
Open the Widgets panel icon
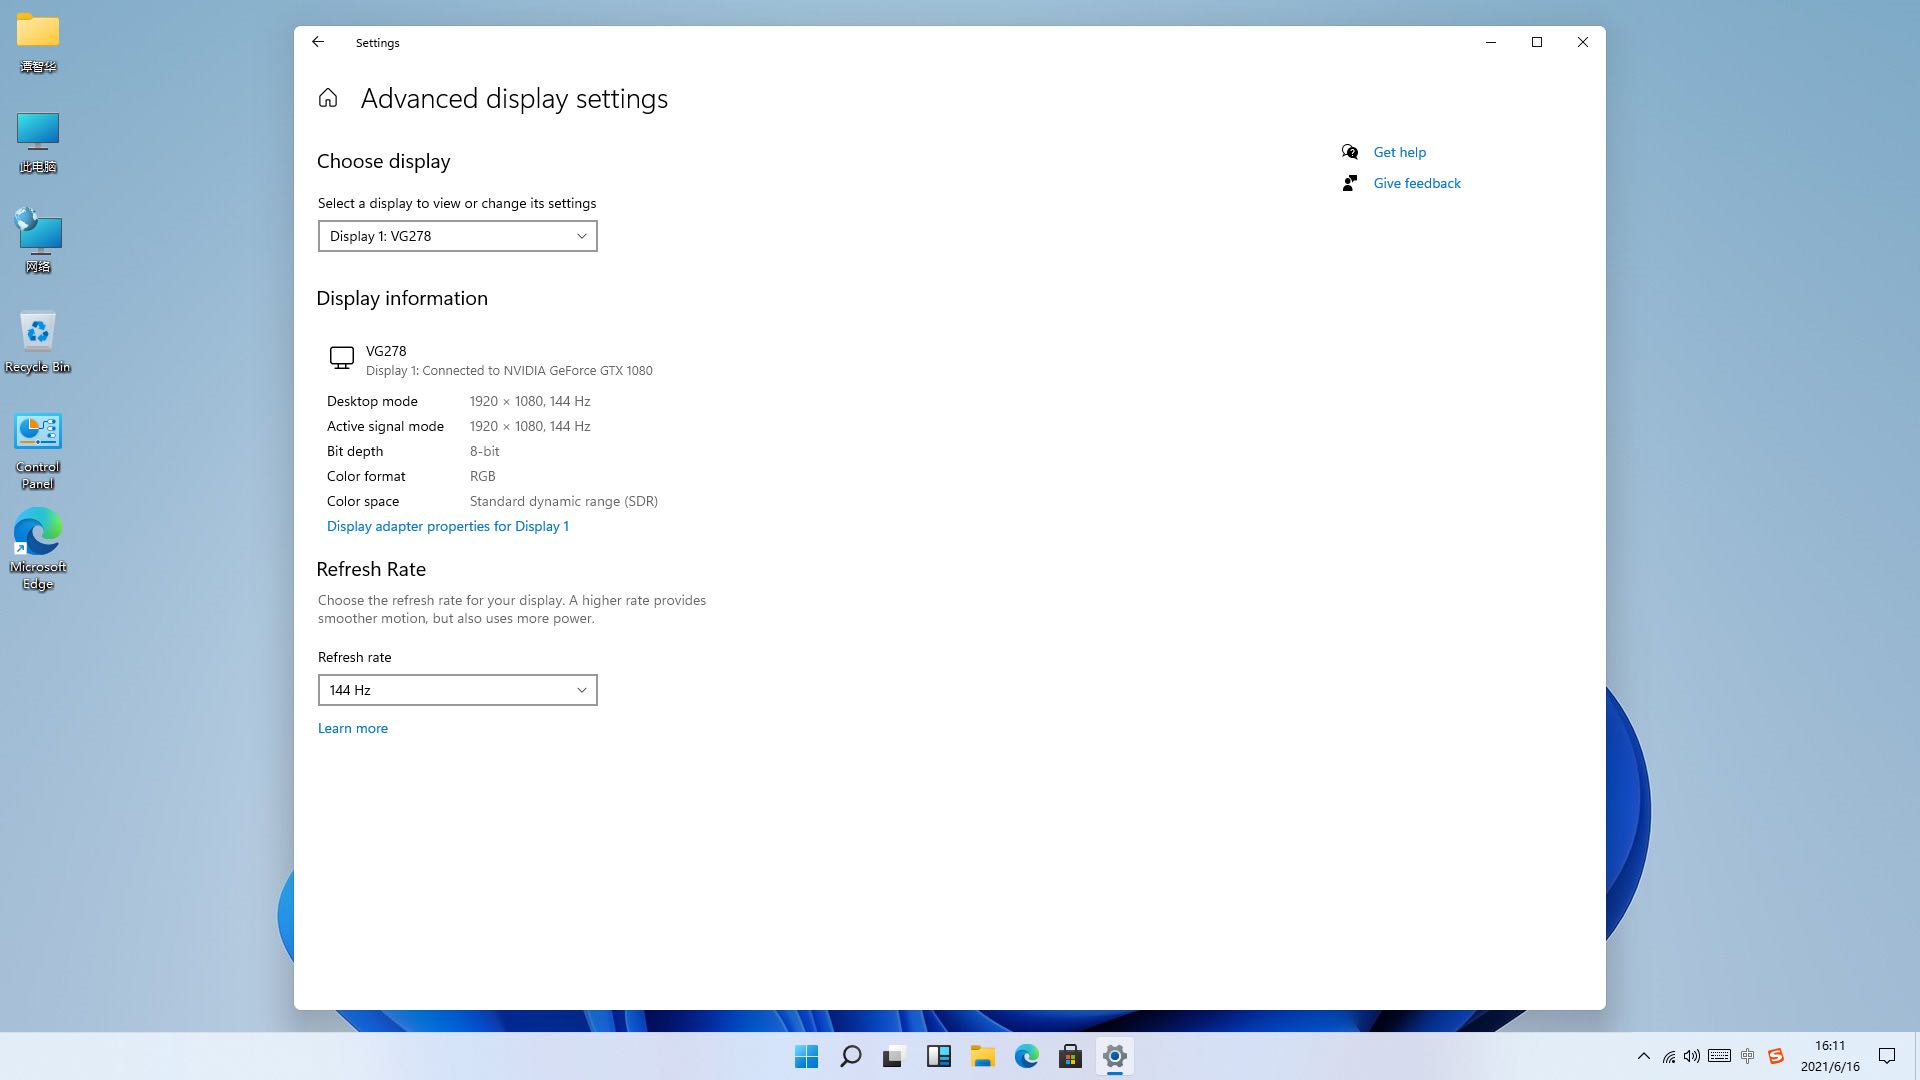[938, 1056]
